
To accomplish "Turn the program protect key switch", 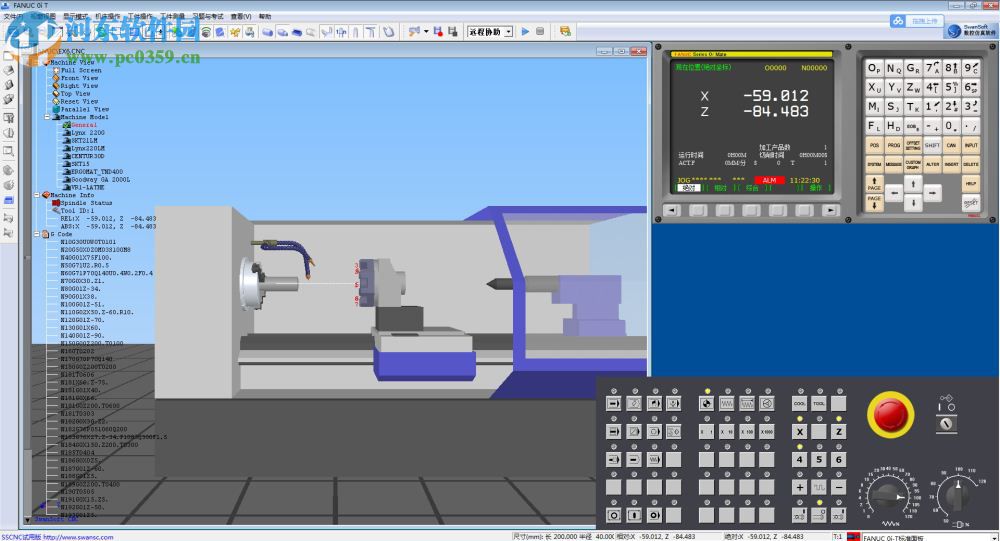I will tap(946, 424).
